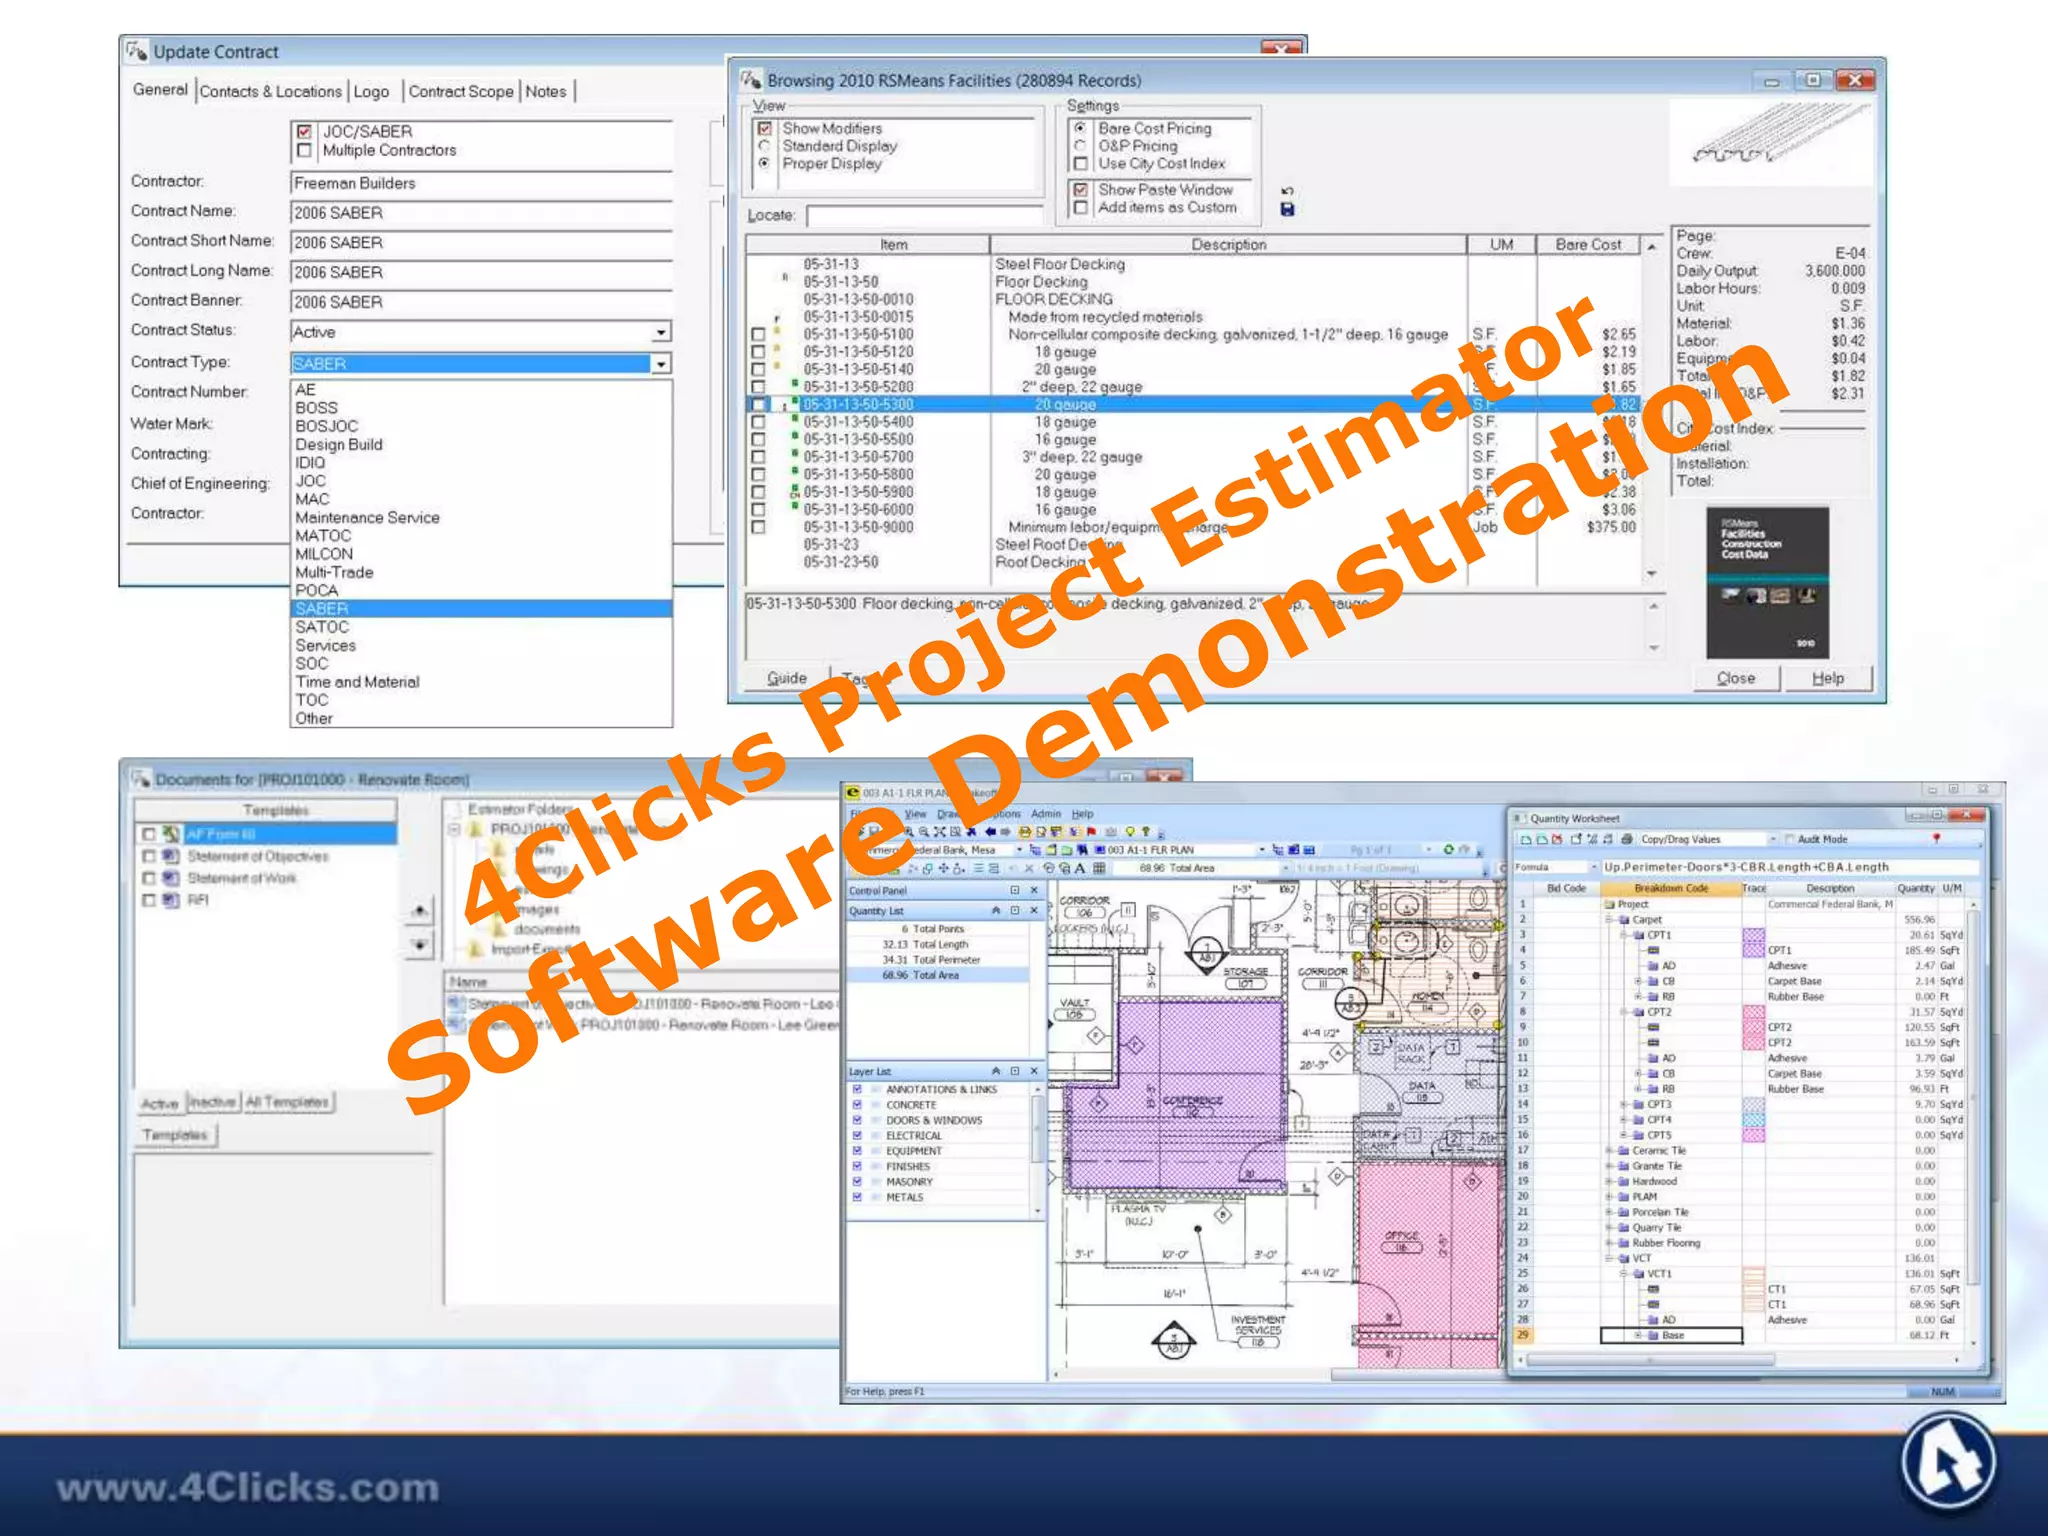Click Help button in RSMeans browser

coord(1828,678)
